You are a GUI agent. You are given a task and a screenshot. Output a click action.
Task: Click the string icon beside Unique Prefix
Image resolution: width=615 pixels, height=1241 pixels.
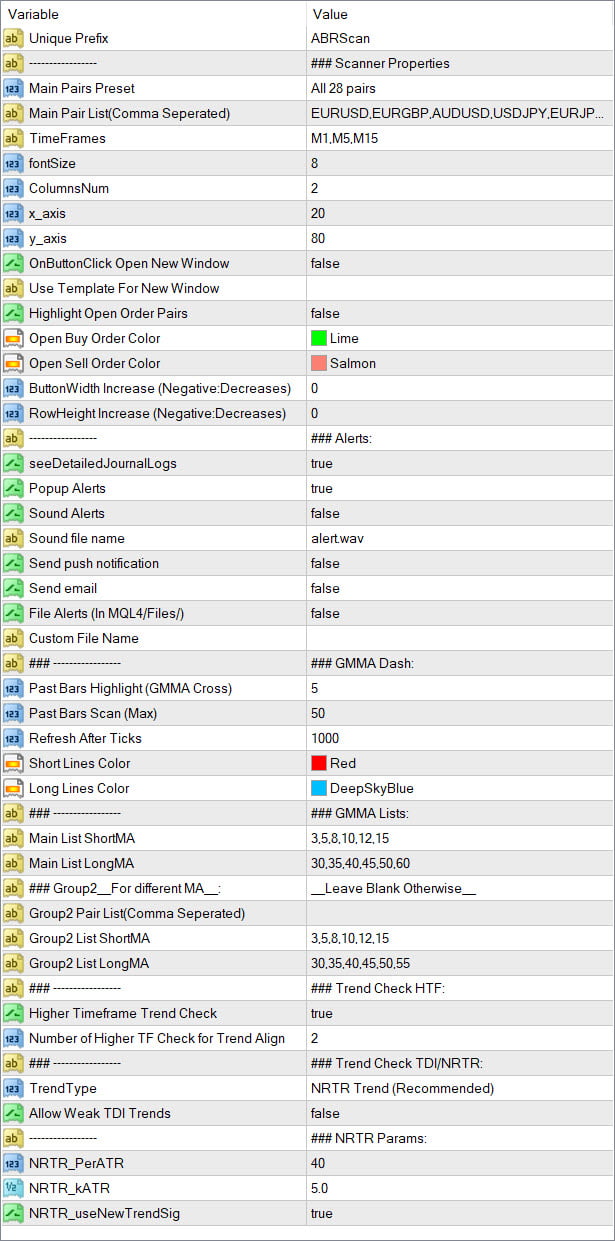pos(13,38)
